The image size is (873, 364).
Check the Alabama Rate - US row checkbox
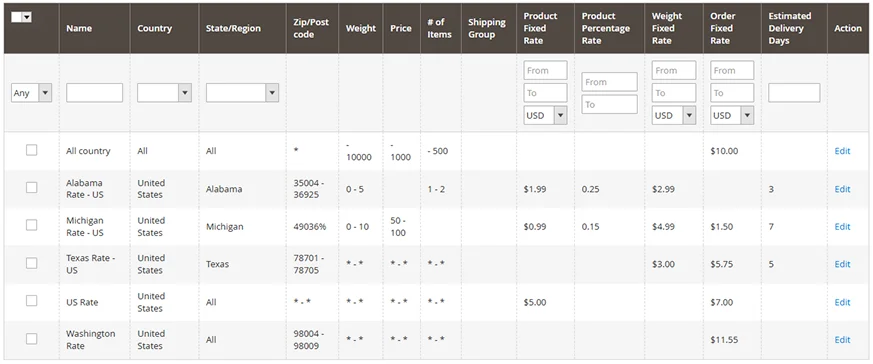32,188
